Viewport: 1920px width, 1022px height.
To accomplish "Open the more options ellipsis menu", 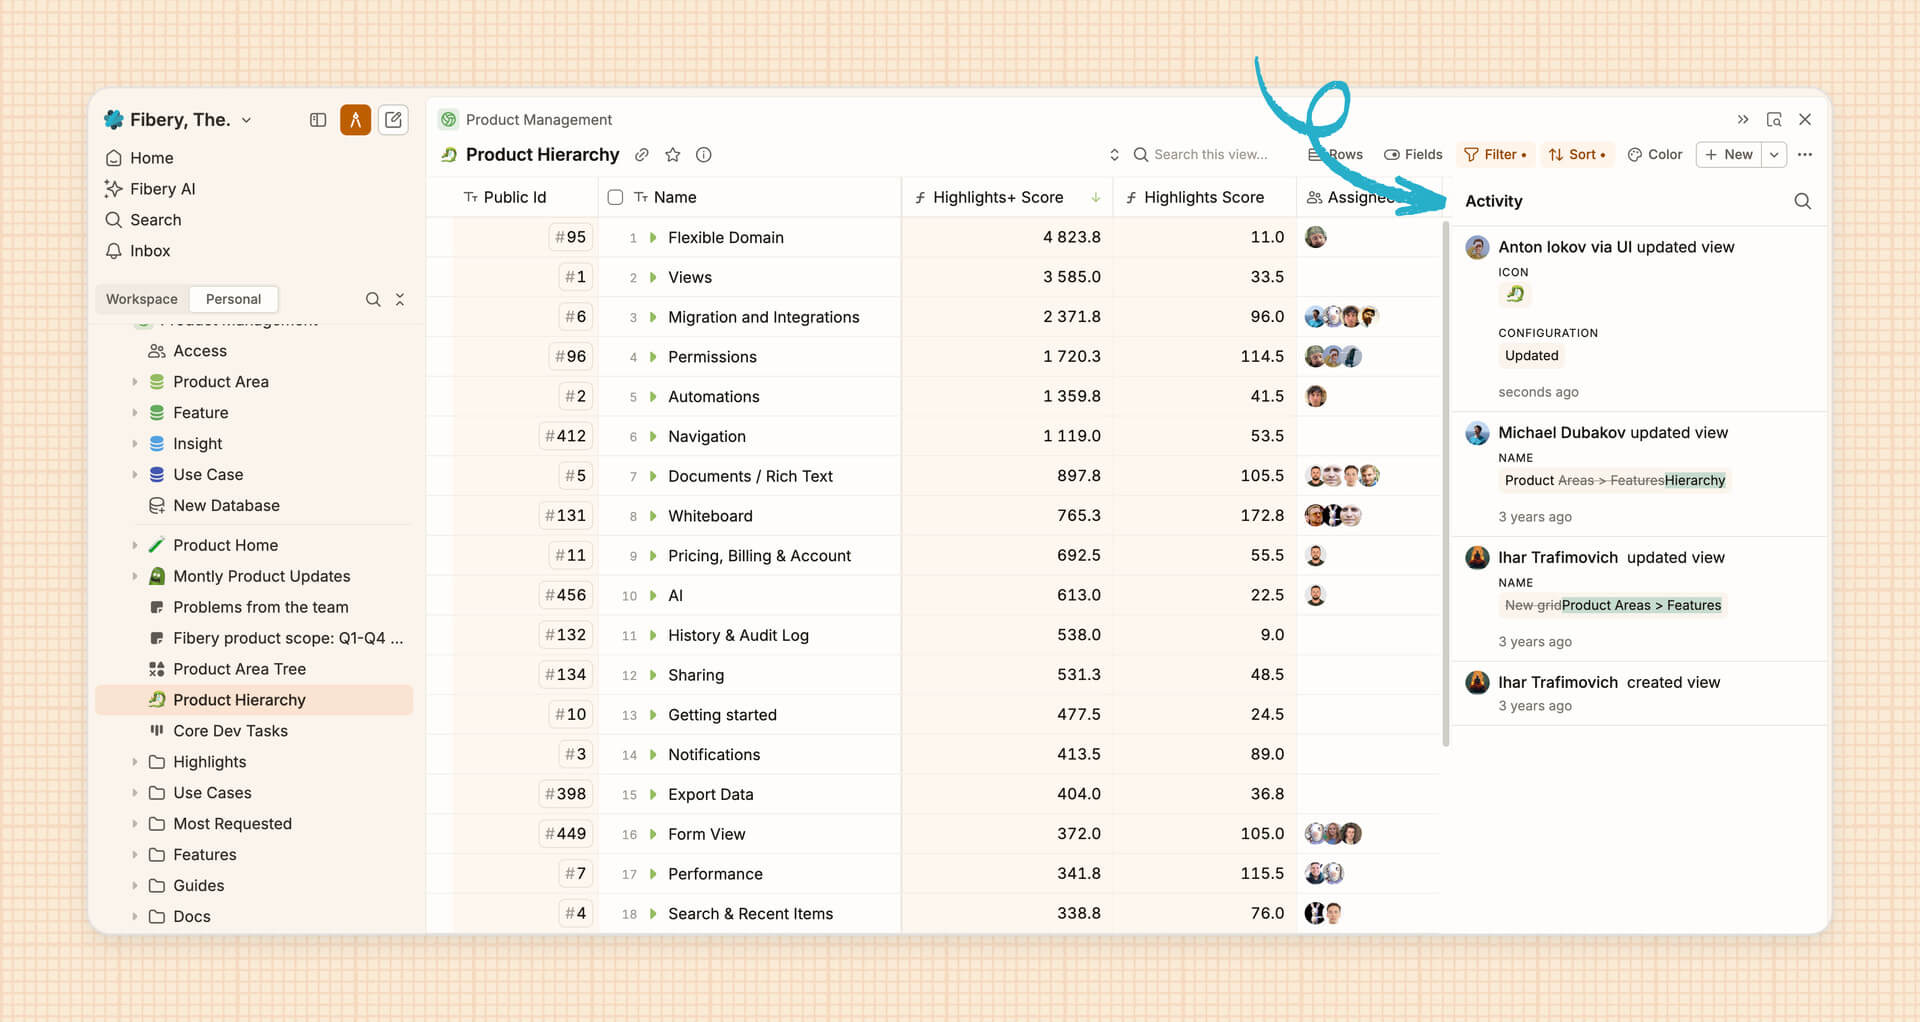I will coord(1805,155).
